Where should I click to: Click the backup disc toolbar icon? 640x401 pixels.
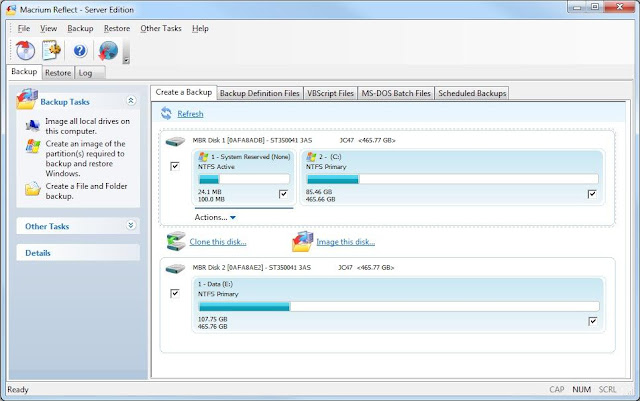pos(25,50)
